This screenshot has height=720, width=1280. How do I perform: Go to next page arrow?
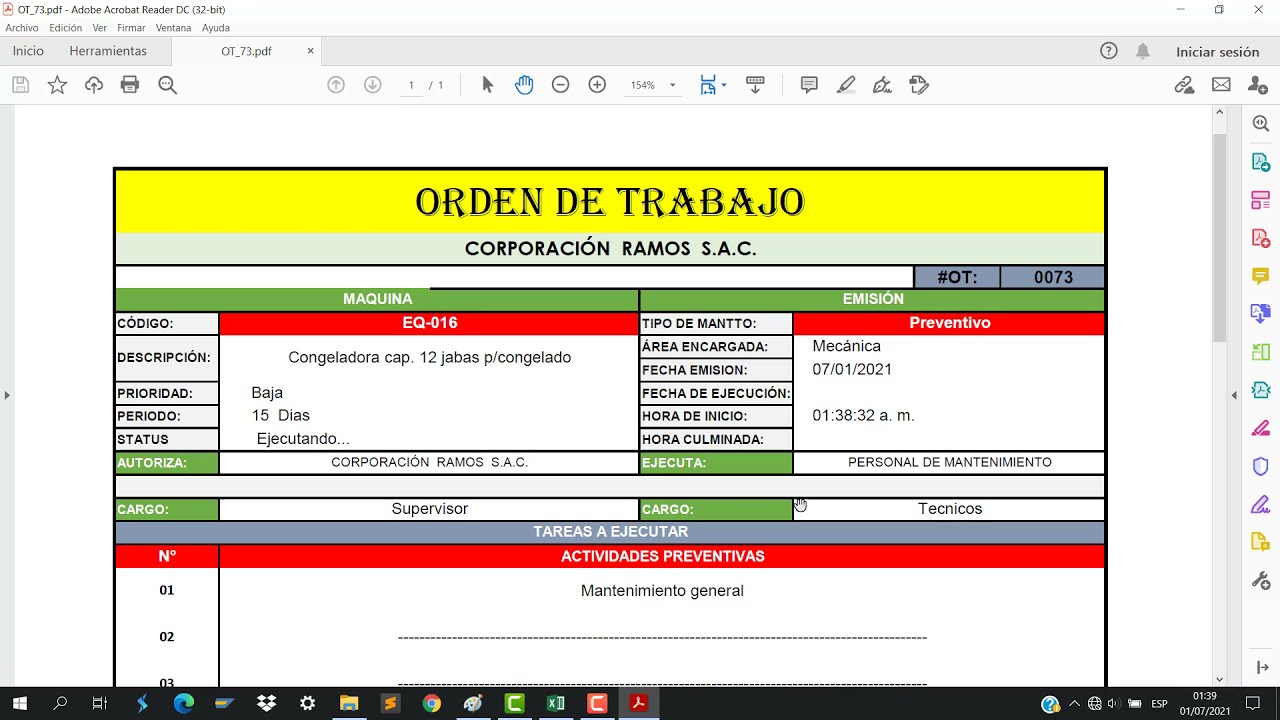[373, 85]
